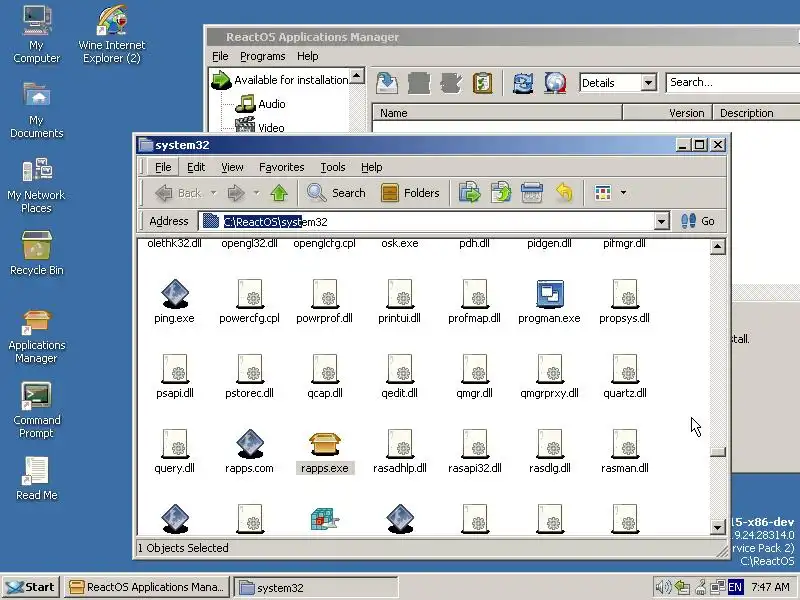800x600 pixels.
Task: Toggle the Folders pane in system32 window
Action: tap(410, 193)
